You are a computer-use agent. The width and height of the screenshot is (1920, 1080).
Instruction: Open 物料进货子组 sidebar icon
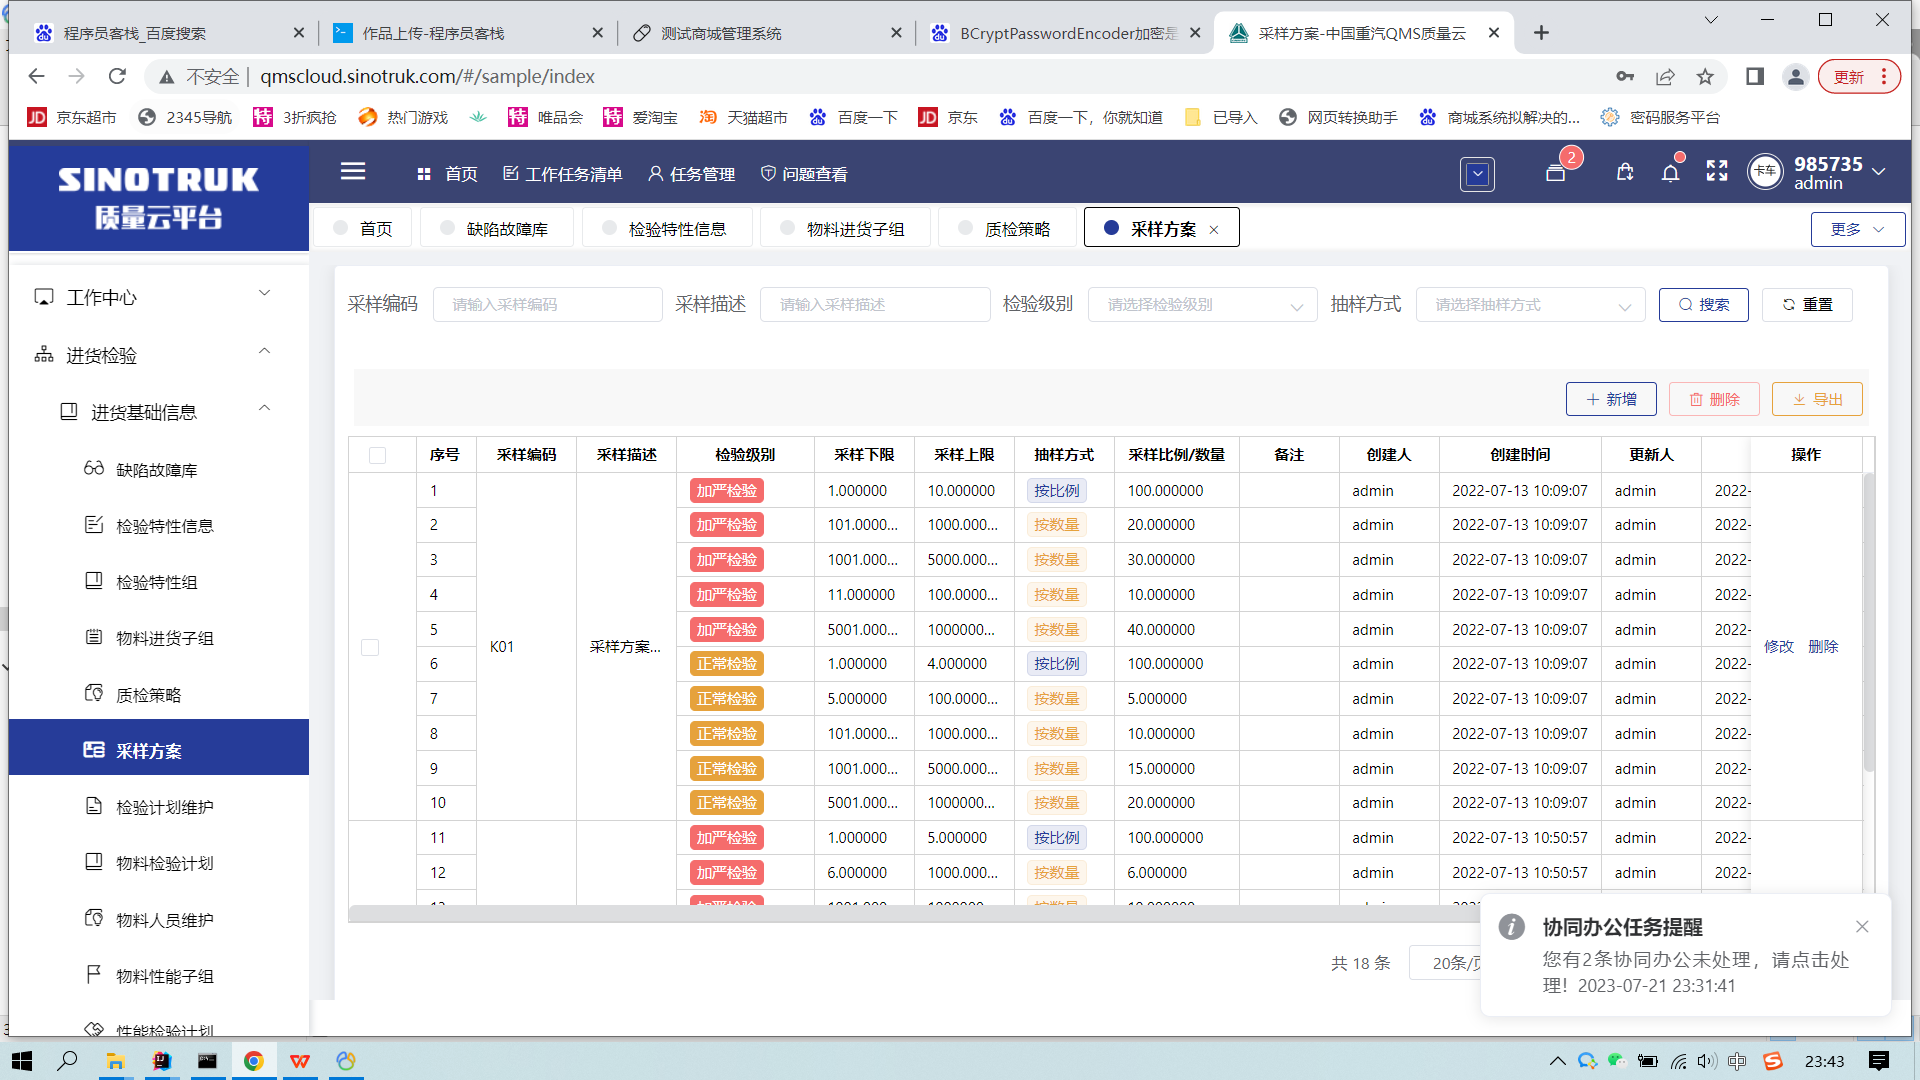click(x=94, y=637)
